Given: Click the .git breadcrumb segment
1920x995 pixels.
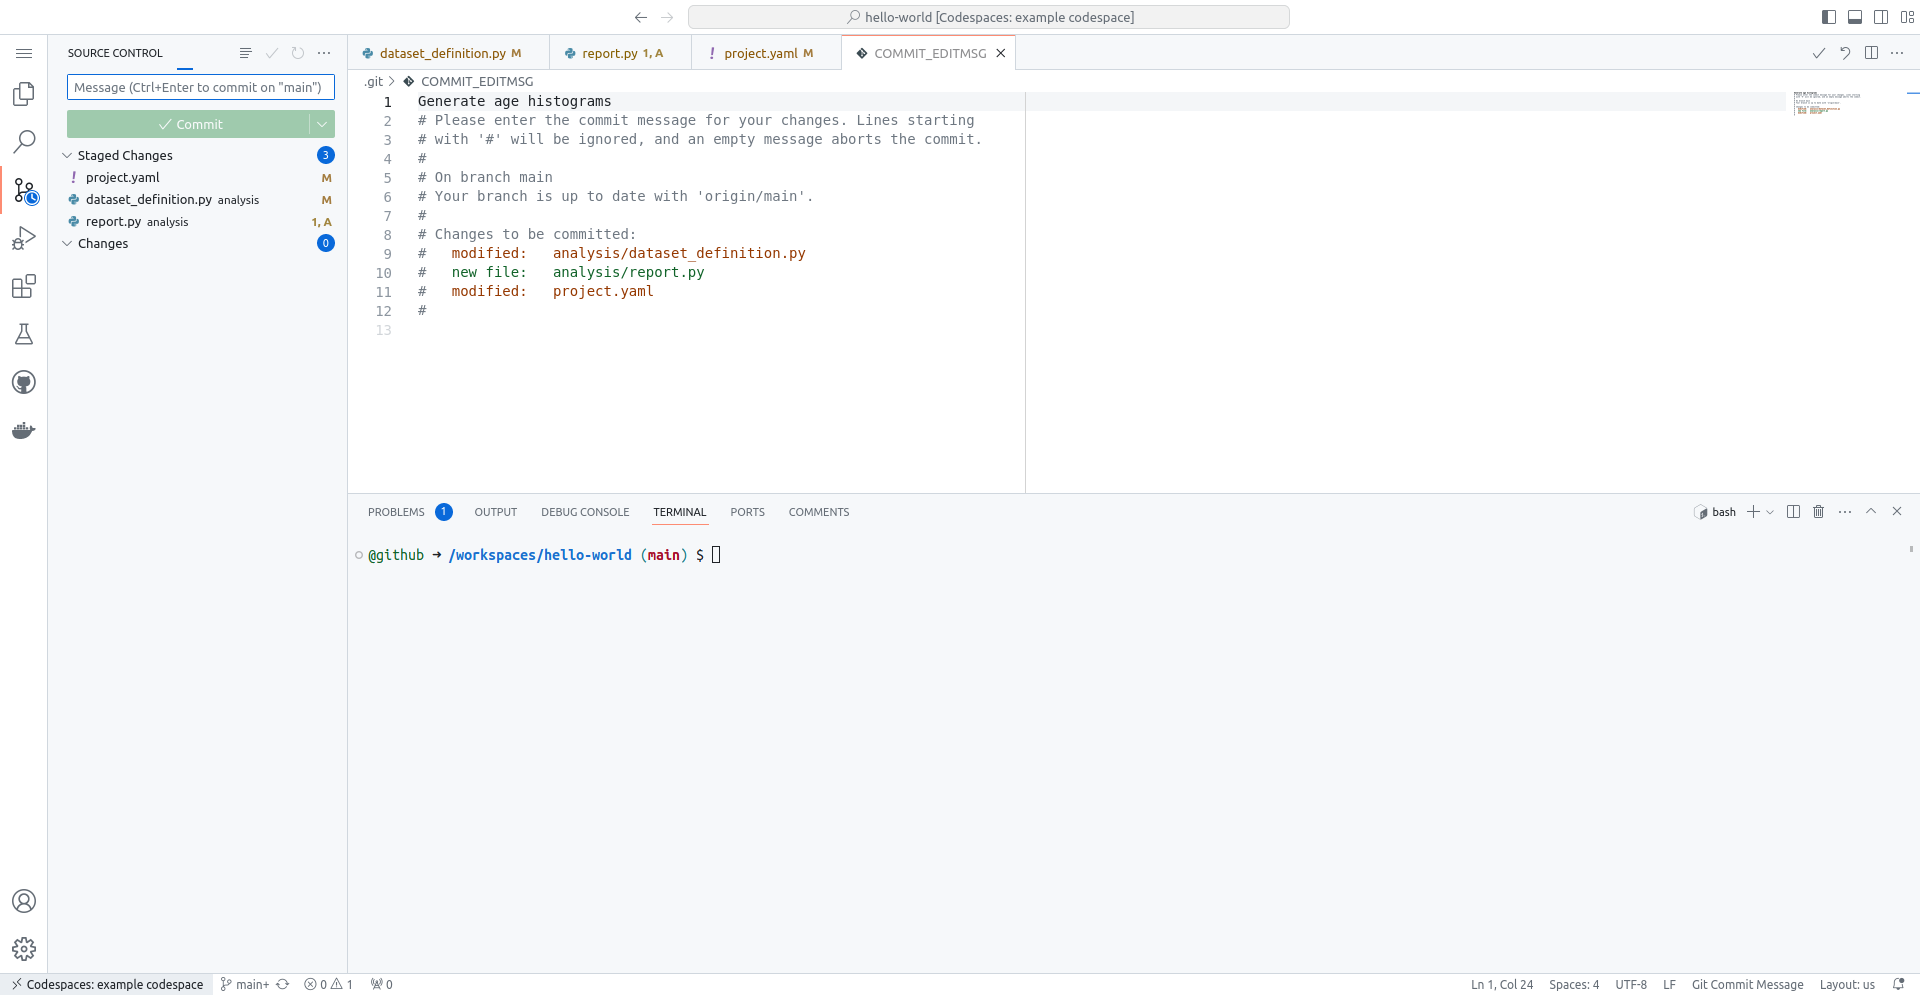Looking at the screenshot, I should coord(374,81).
